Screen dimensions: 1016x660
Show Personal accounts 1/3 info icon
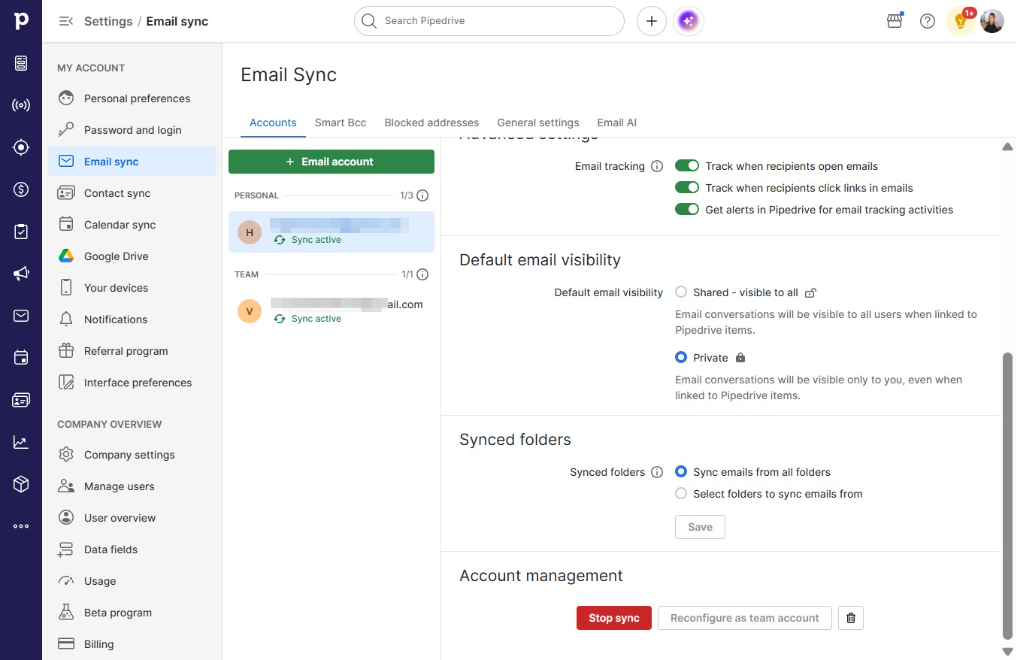point(422,196)
